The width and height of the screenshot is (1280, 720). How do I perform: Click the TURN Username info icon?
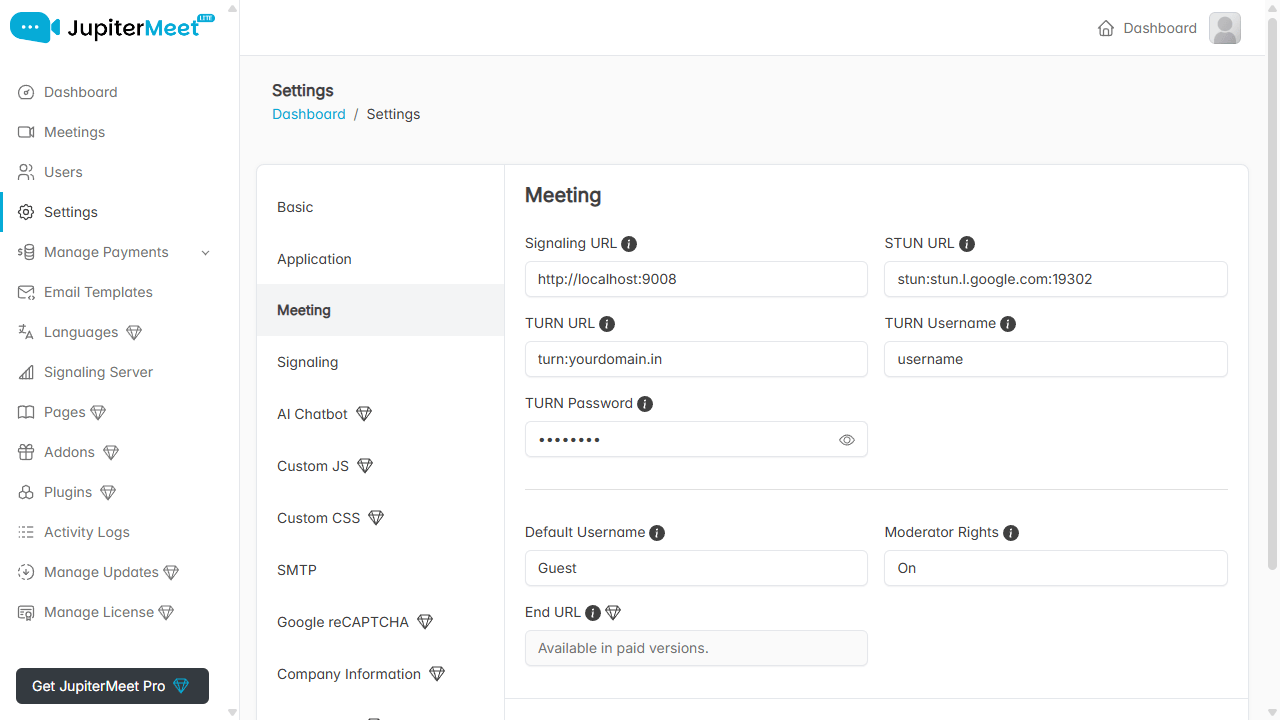[x=1008, y=324]
